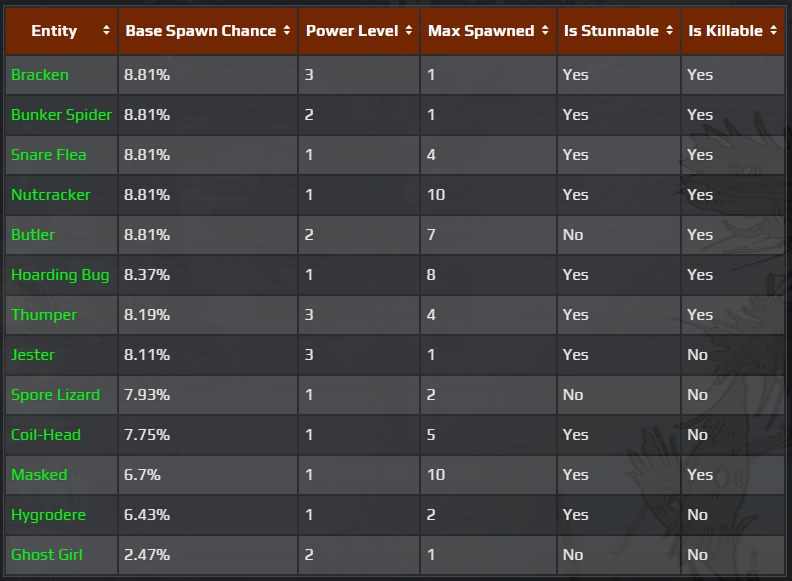
Task: Follow the Snare Flea link
Action: click(x=49, y=155)
